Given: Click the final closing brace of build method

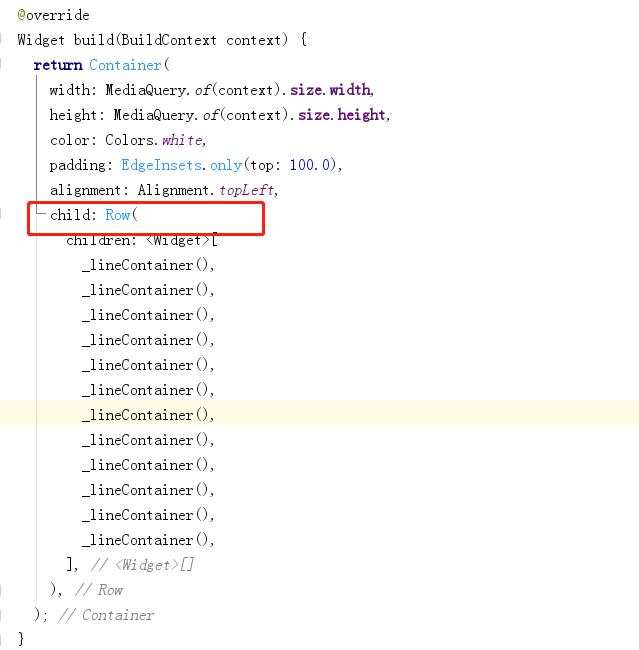Looking at the screenshot, I should pos(21,639).
